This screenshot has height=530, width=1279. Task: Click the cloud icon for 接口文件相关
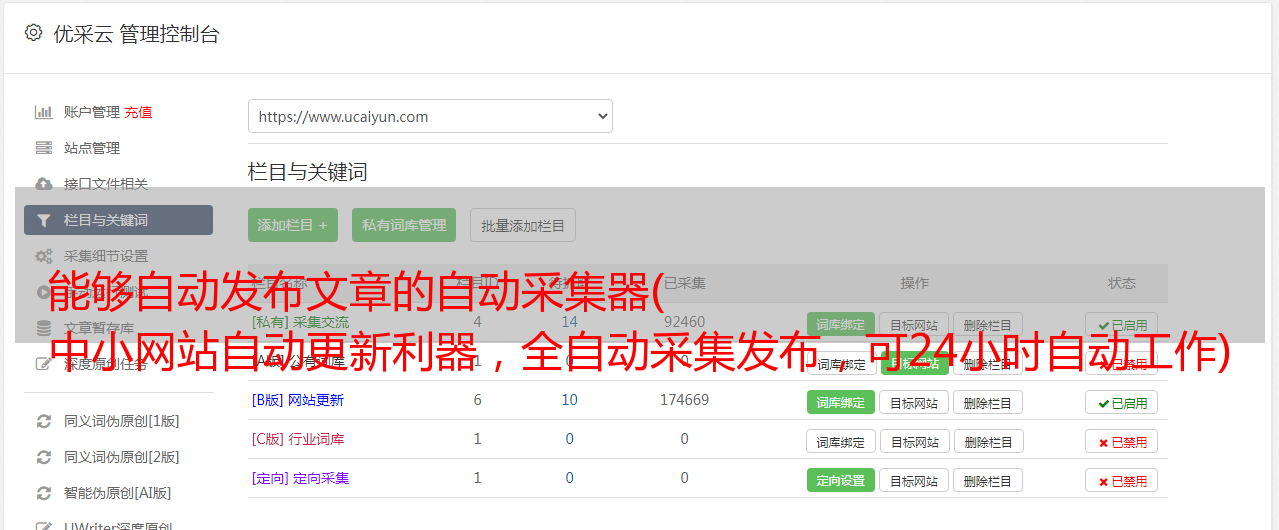pyautogui.click(x=43, y=184)
